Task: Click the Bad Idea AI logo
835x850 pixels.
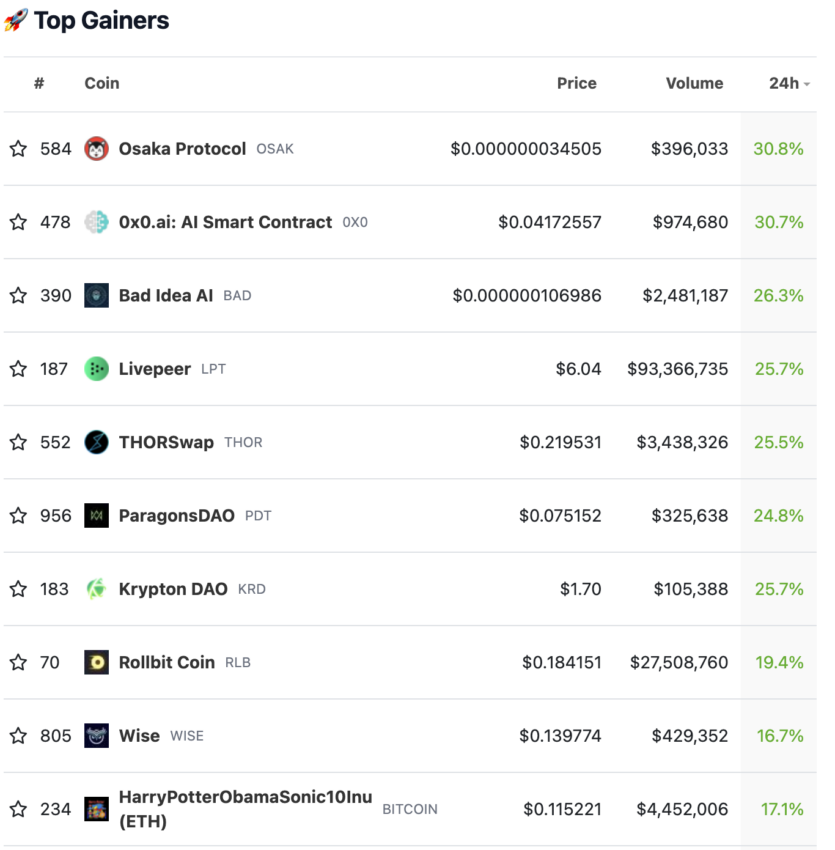Action: (x=97, y=295)
